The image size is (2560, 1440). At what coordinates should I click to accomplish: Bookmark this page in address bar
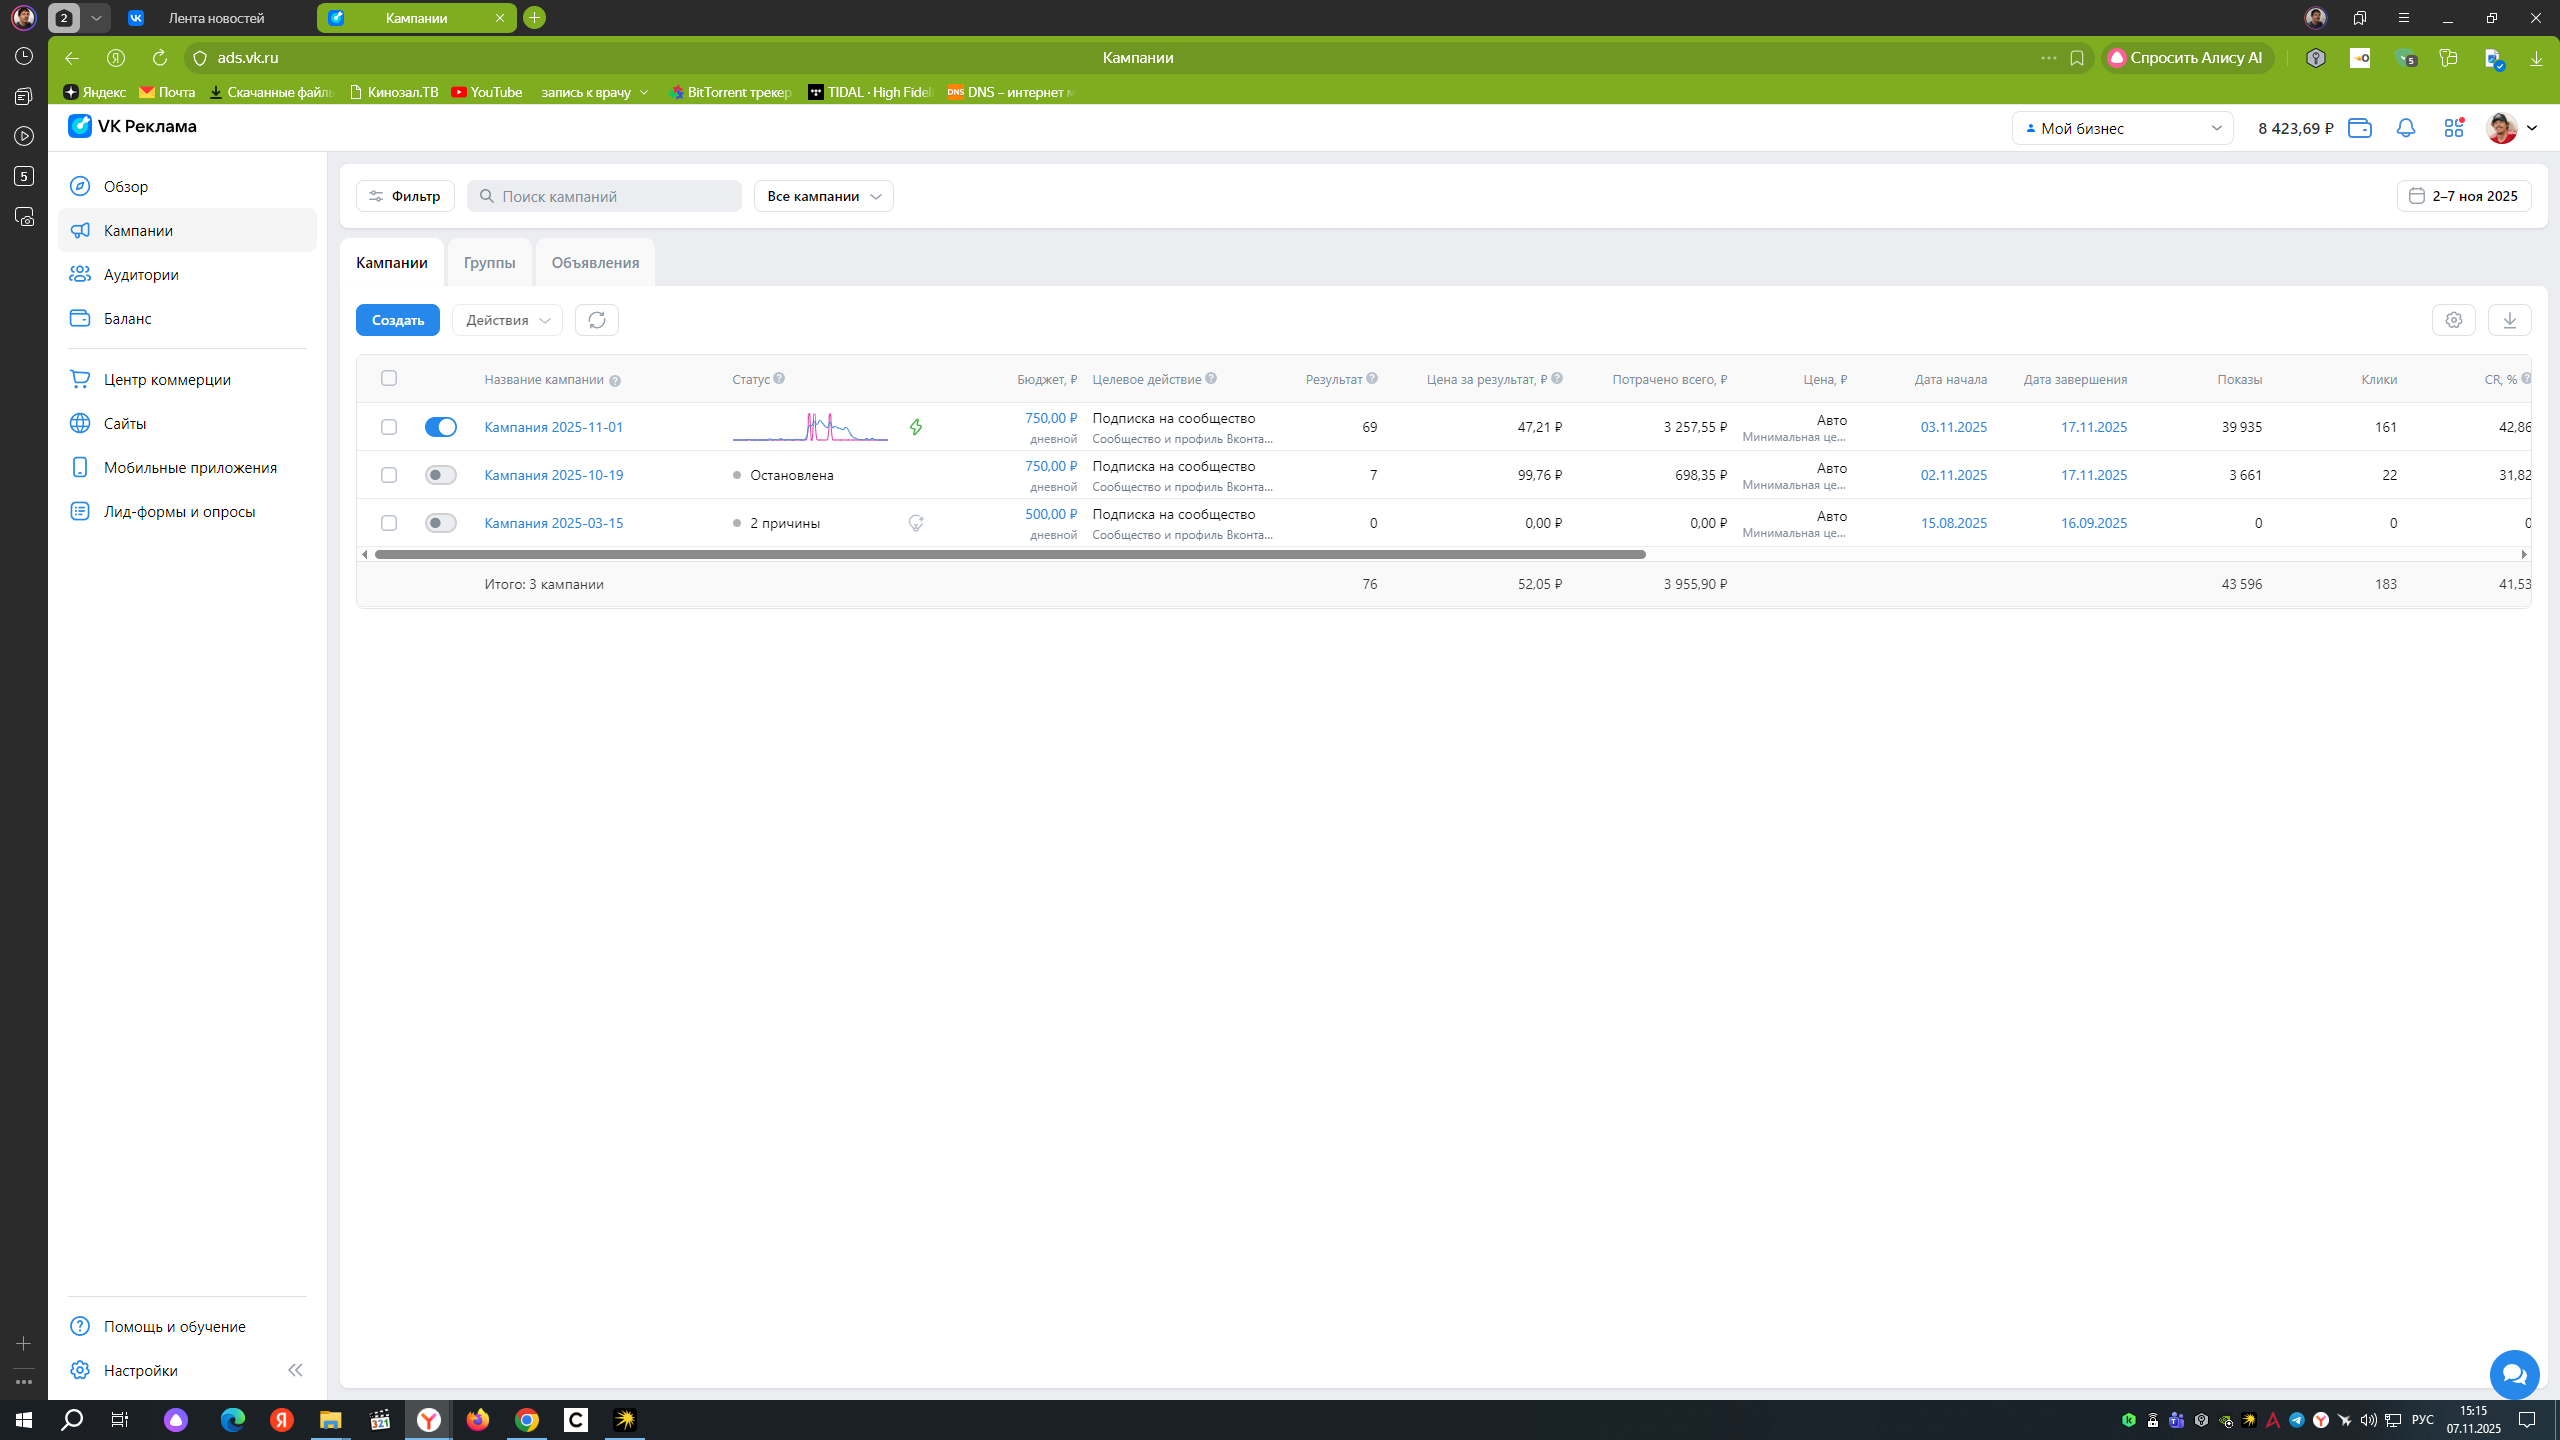pyautogui.click(x=2077, y=58)
